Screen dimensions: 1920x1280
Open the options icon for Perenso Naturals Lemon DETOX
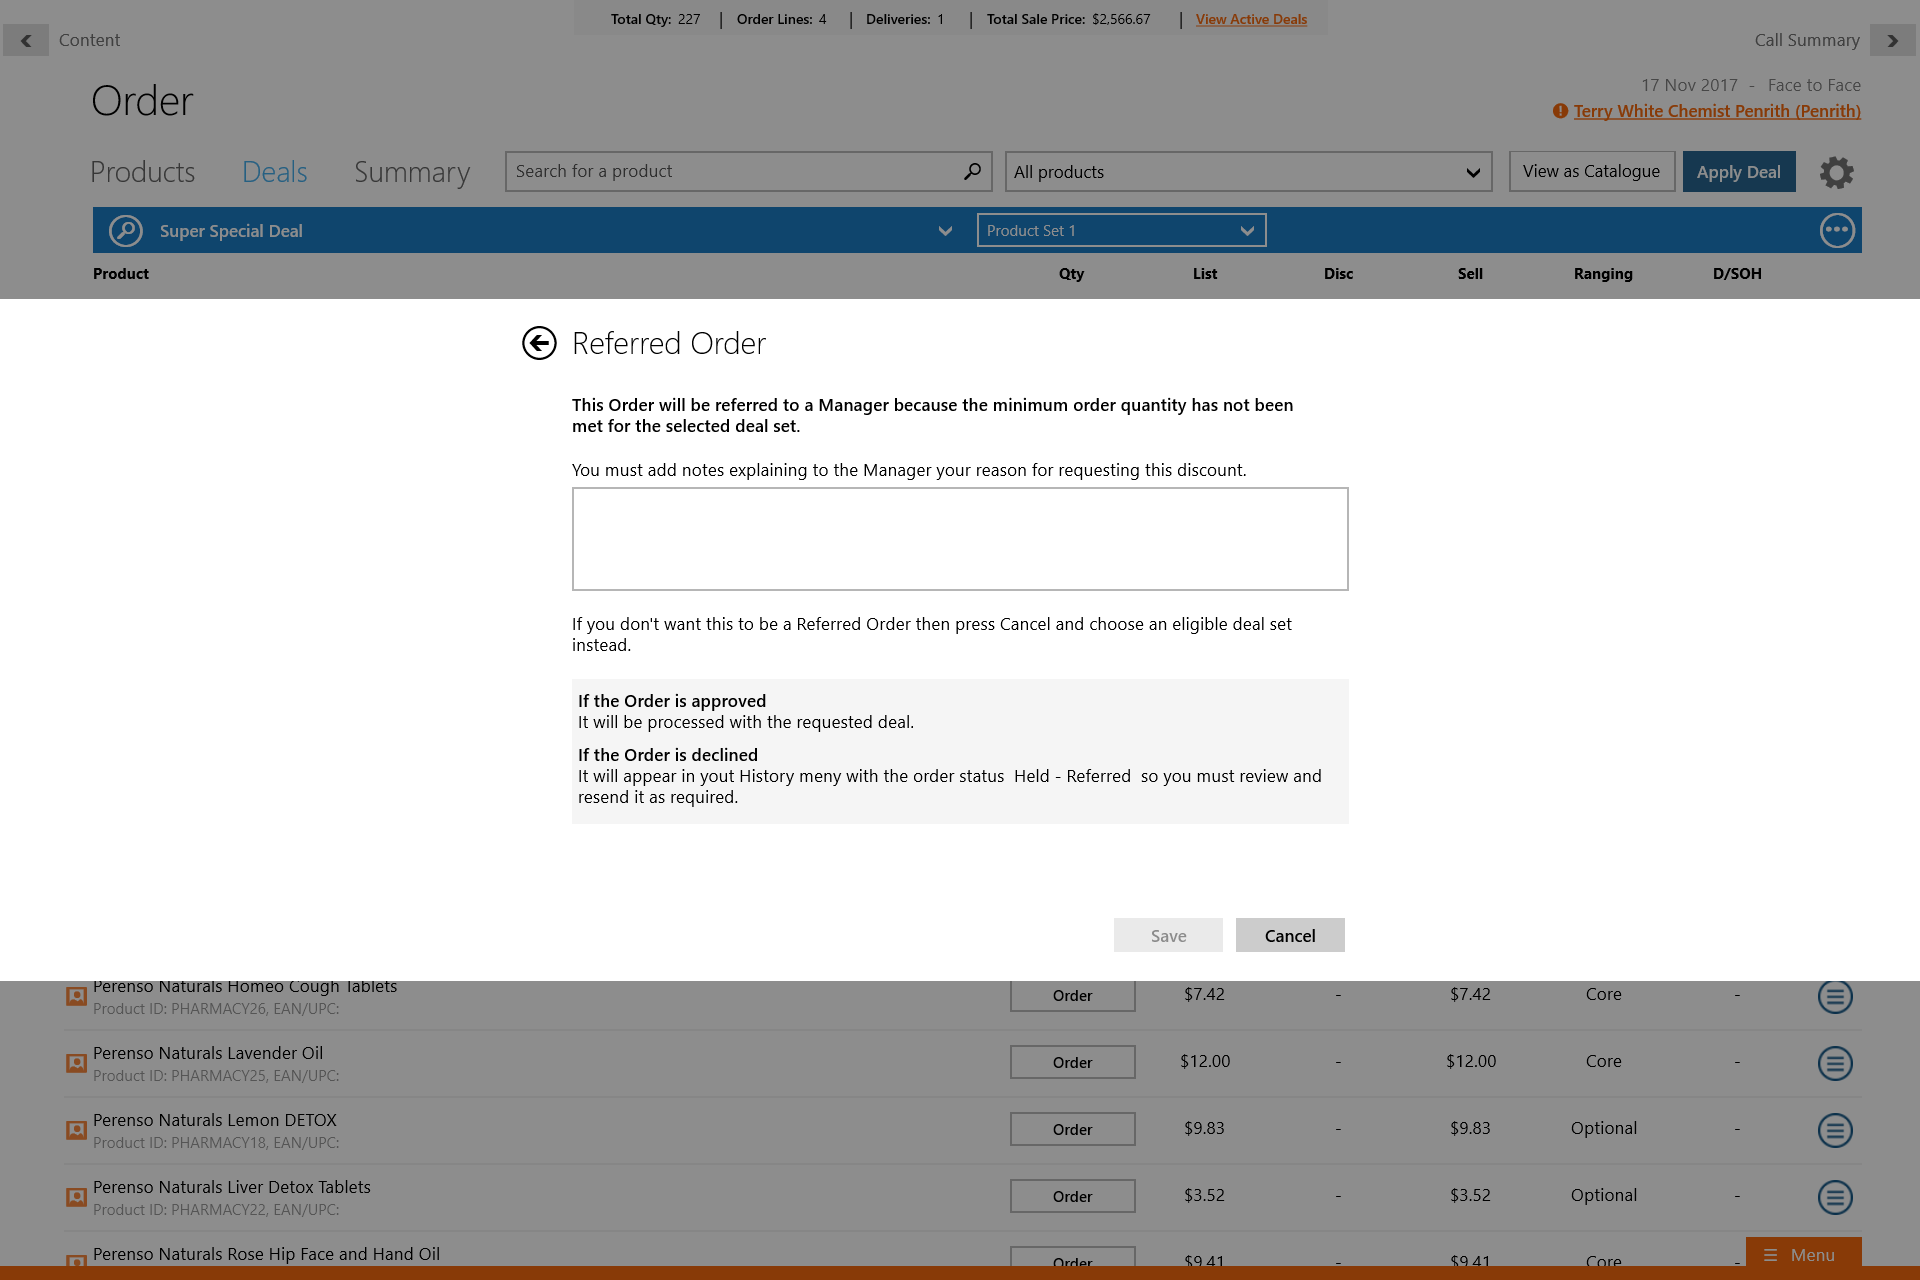[x=1834, y=1130]
